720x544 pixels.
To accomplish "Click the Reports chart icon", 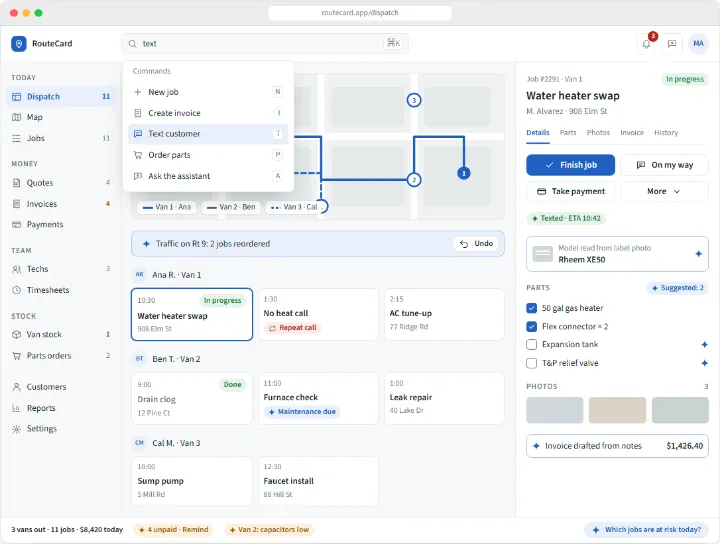I will coord(17,408).
